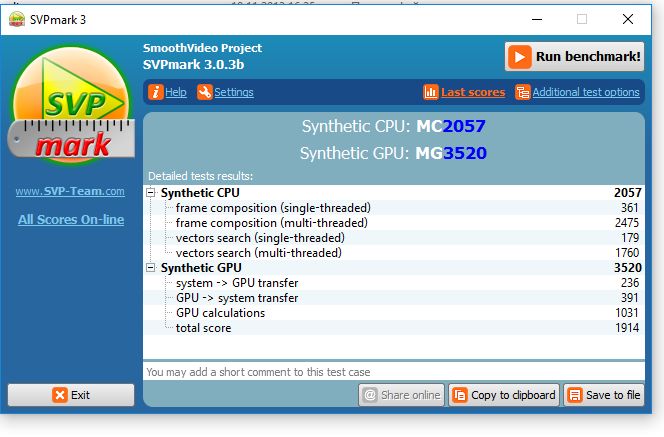Click the orange play icon on Run benchmark

[x=519, y=57]
